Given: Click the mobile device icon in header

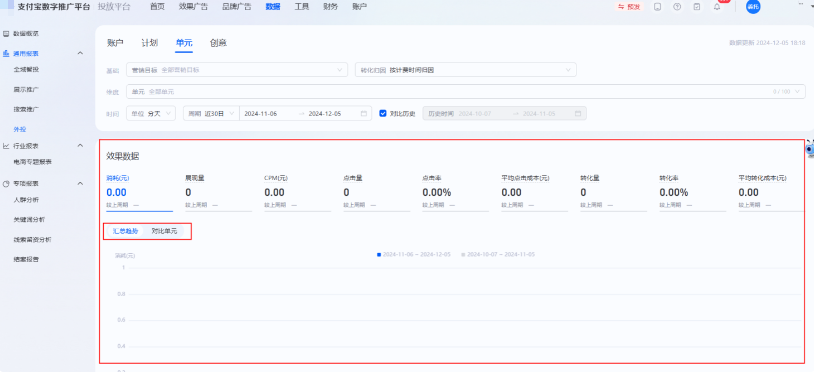Looking at the screenshot, I should pyautogui.click(x=658, y=7).
